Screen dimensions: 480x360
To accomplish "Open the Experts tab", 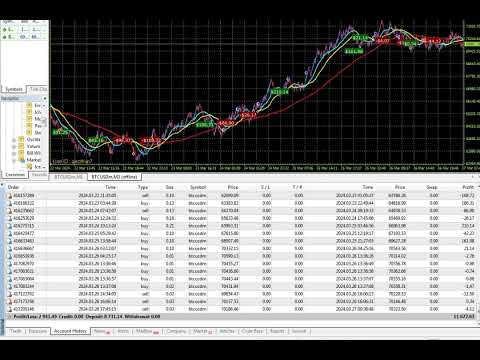I will (277, 331).
